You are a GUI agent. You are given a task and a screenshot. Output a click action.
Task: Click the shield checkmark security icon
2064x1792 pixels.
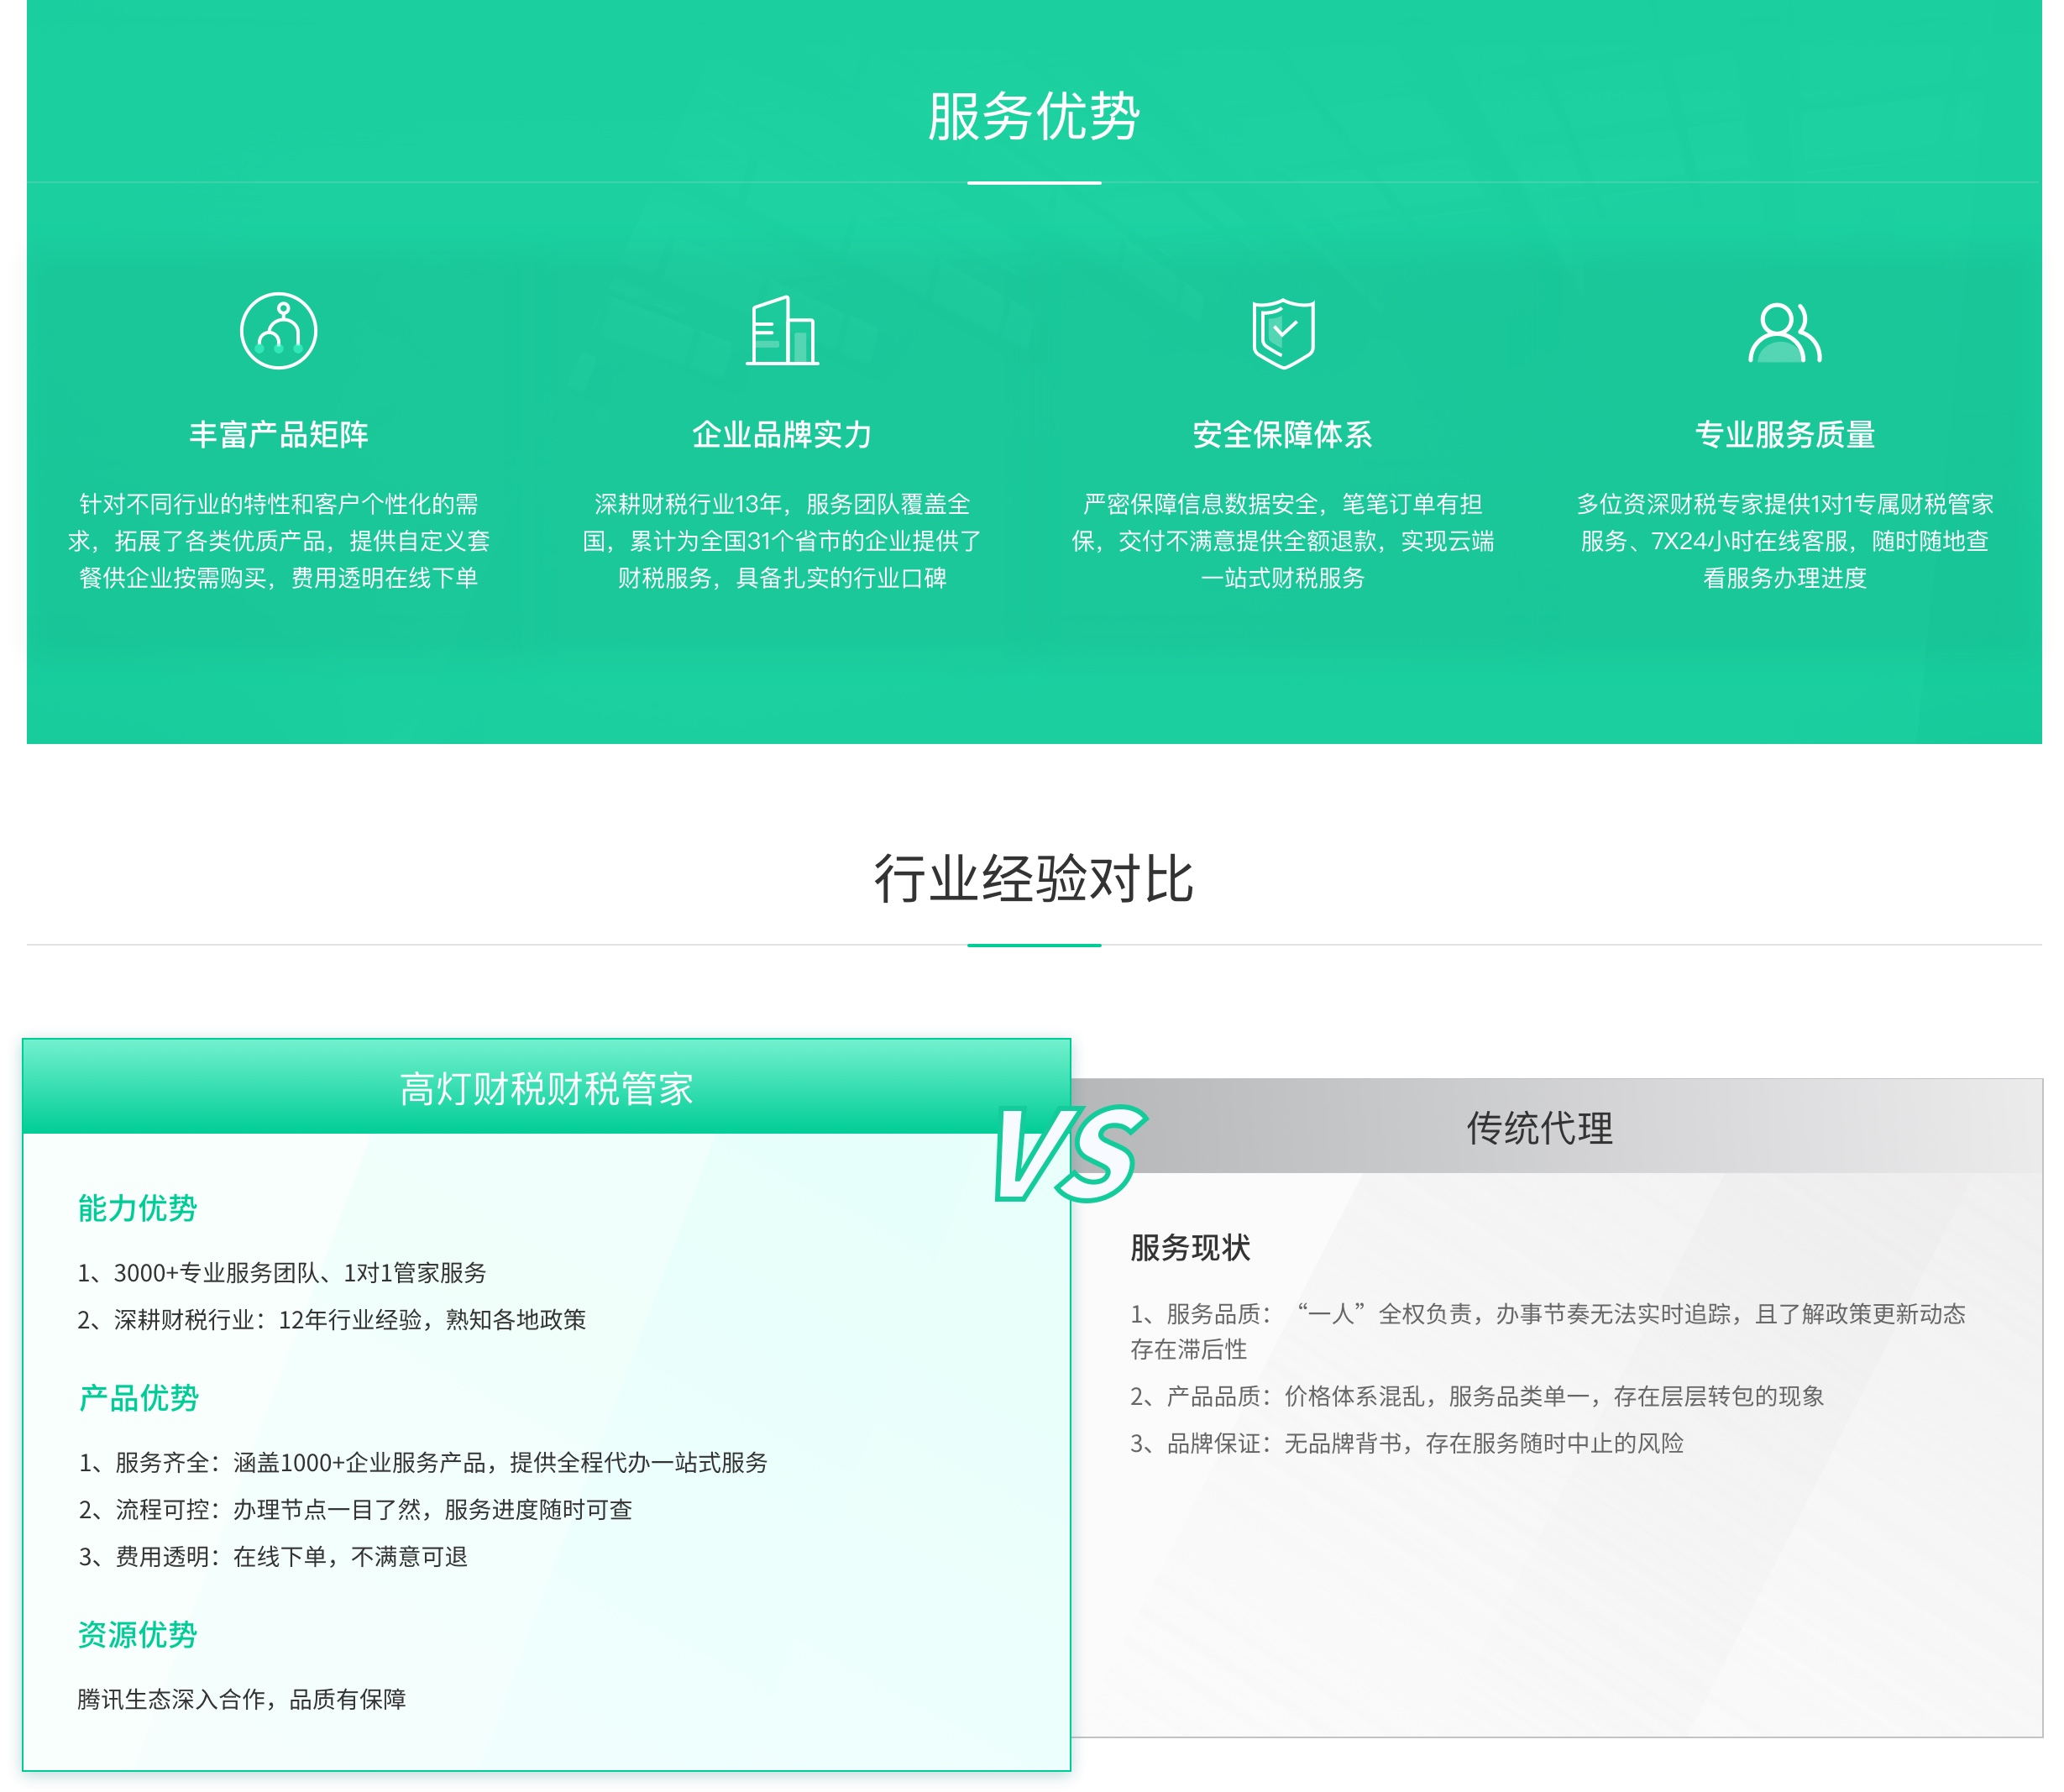pos(1283,333)
